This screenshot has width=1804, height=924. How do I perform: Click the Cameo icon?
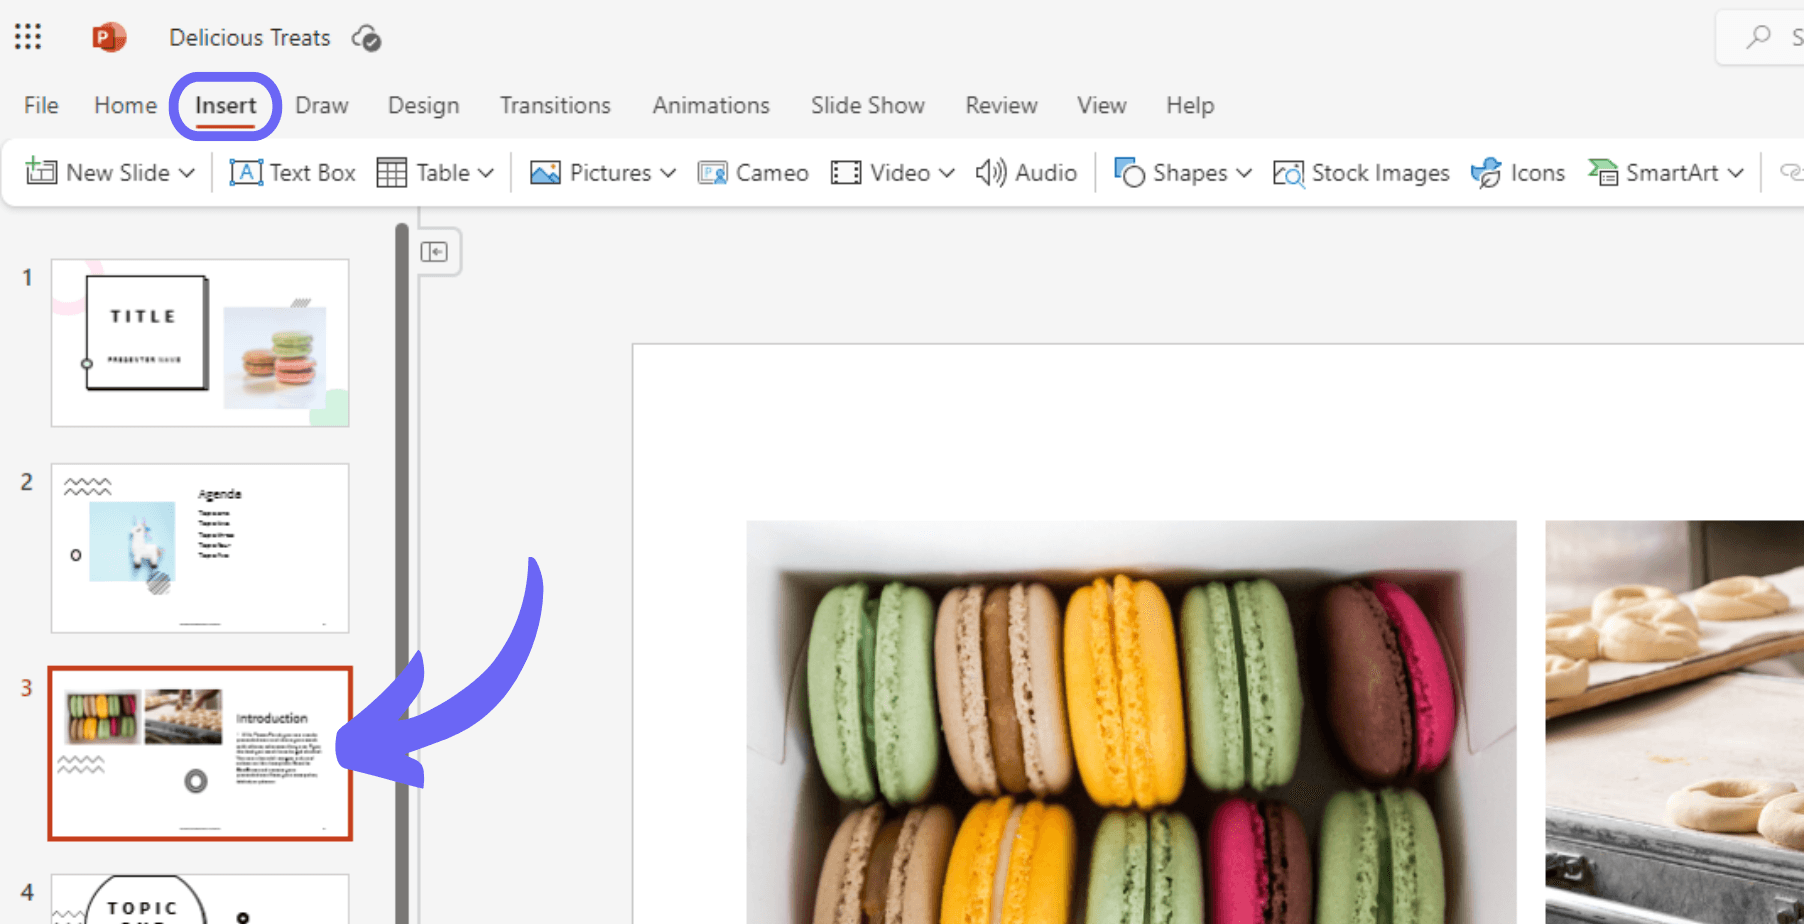[x=712, y=173]
